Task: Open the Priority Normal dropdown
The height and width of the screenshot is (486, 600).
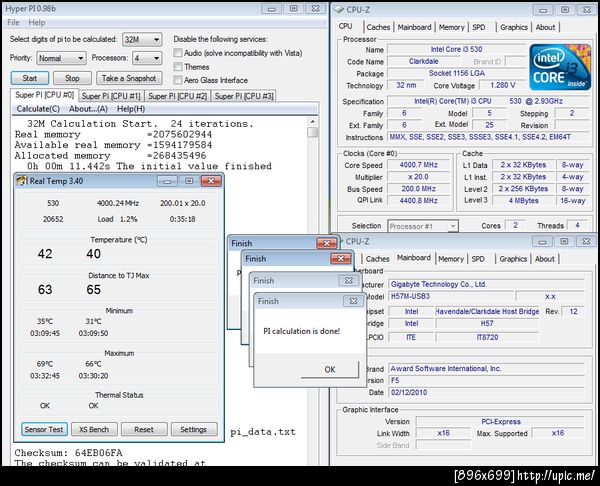Action: [x=61, y=58]
